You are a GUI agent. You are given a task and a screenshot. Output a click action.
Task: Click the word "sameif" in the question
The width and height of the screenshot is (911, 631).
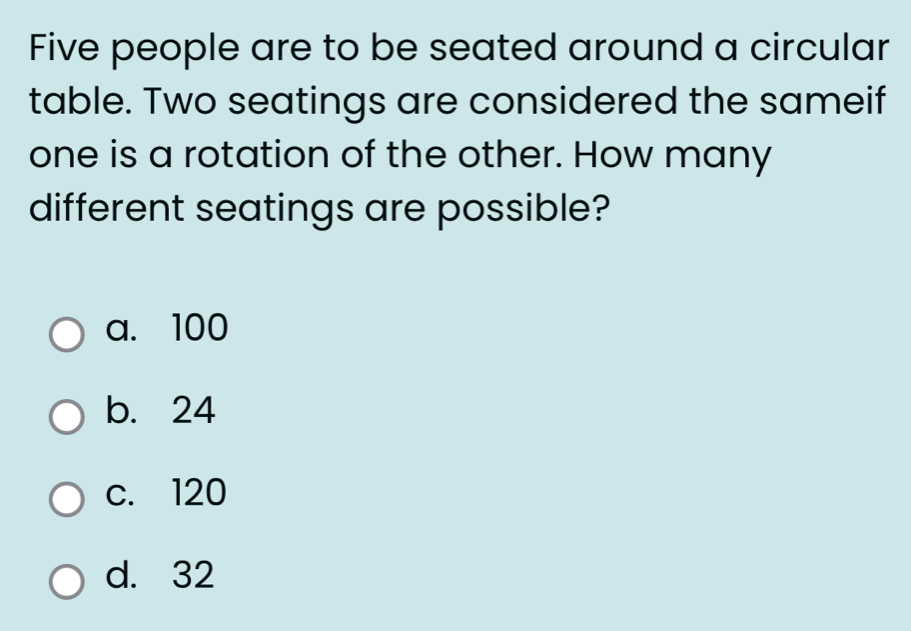(x=822, y=101)
